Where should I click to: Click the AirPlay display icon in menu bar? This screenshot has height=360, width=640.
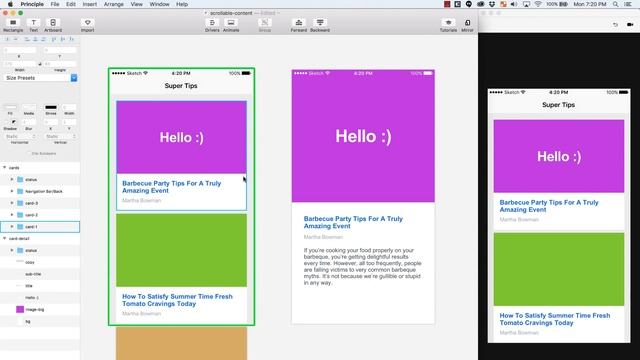527,4
